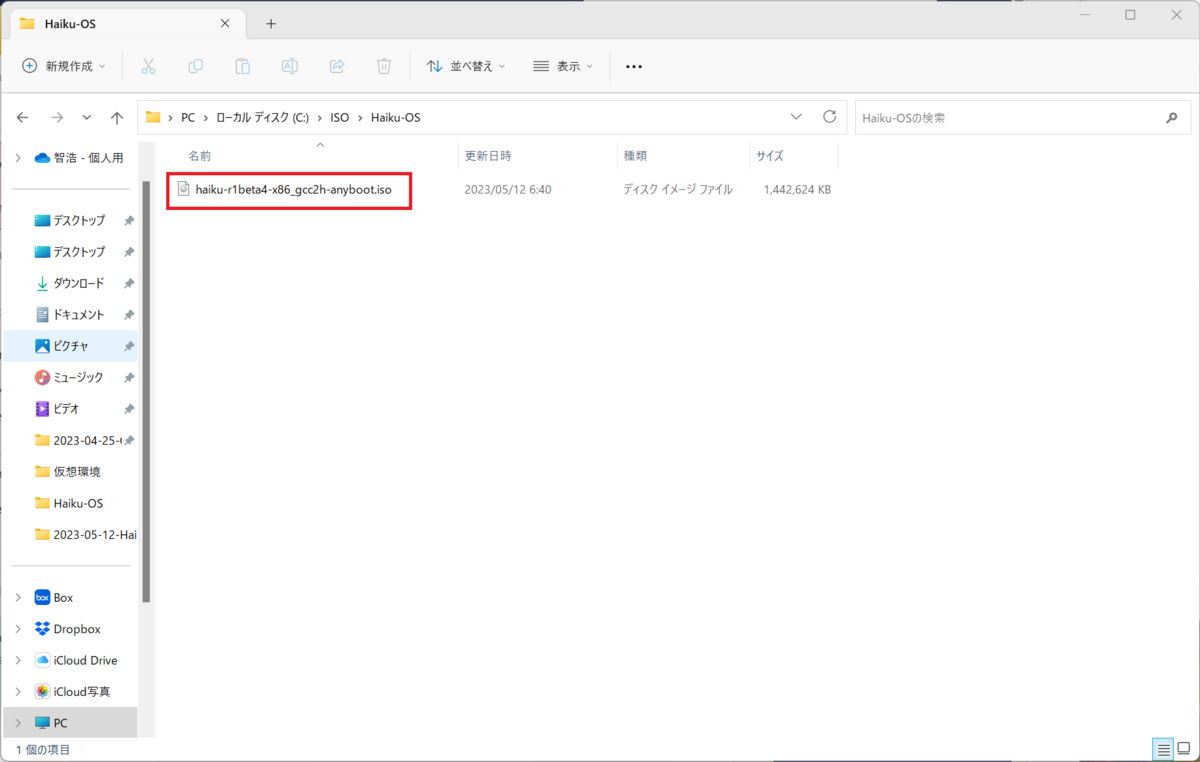Open recent locations dropdown arrow
Image resolution: width=1200 pixels, height=762 pixels.
[x=87, y=117]
